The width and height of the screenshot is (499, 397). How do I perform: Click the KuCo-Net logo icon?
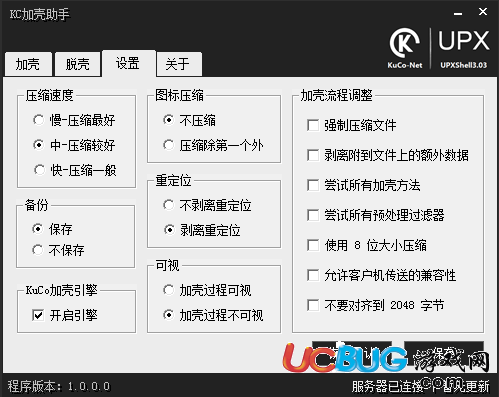pyautogui.click(x=405, y=48)
